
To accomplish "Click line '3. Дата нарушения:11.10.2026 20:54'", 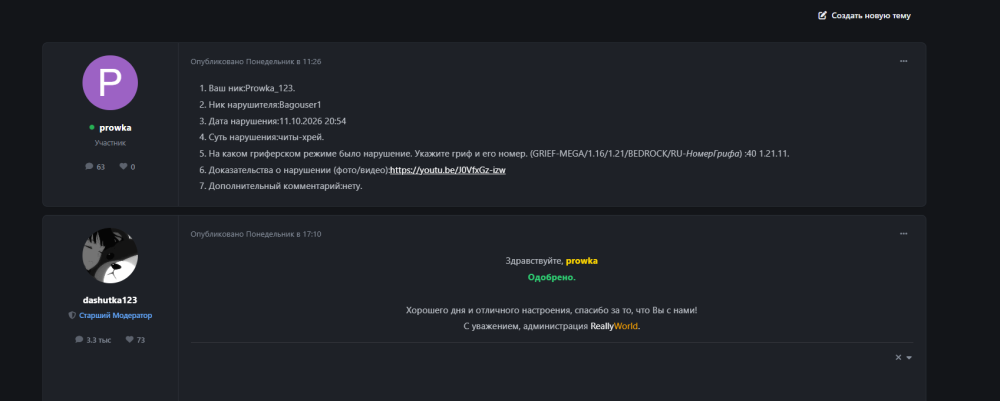I will (272, 120).
